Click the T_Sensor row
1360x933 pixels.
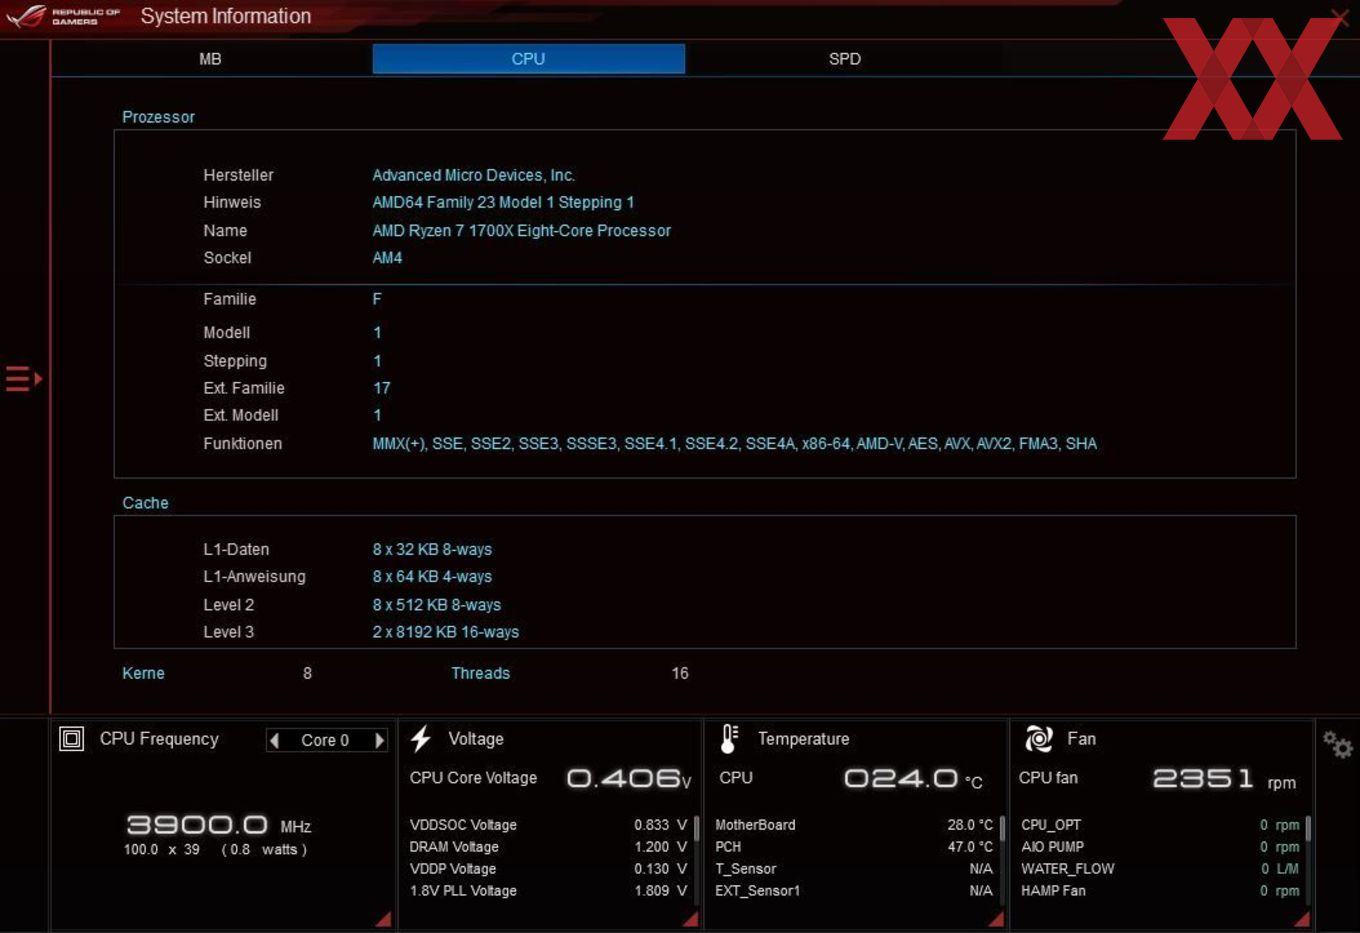854,869
